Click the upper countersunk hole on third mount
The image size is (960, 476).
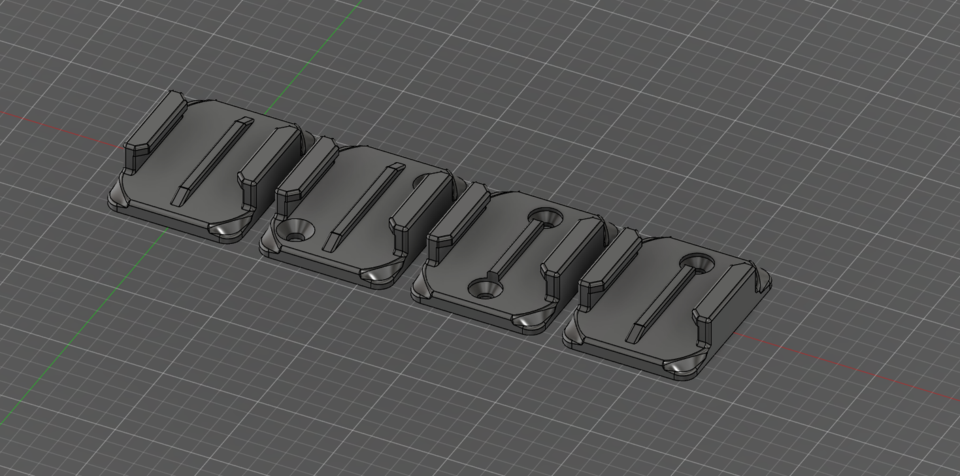pyautogui.click(x=545, y=216)
